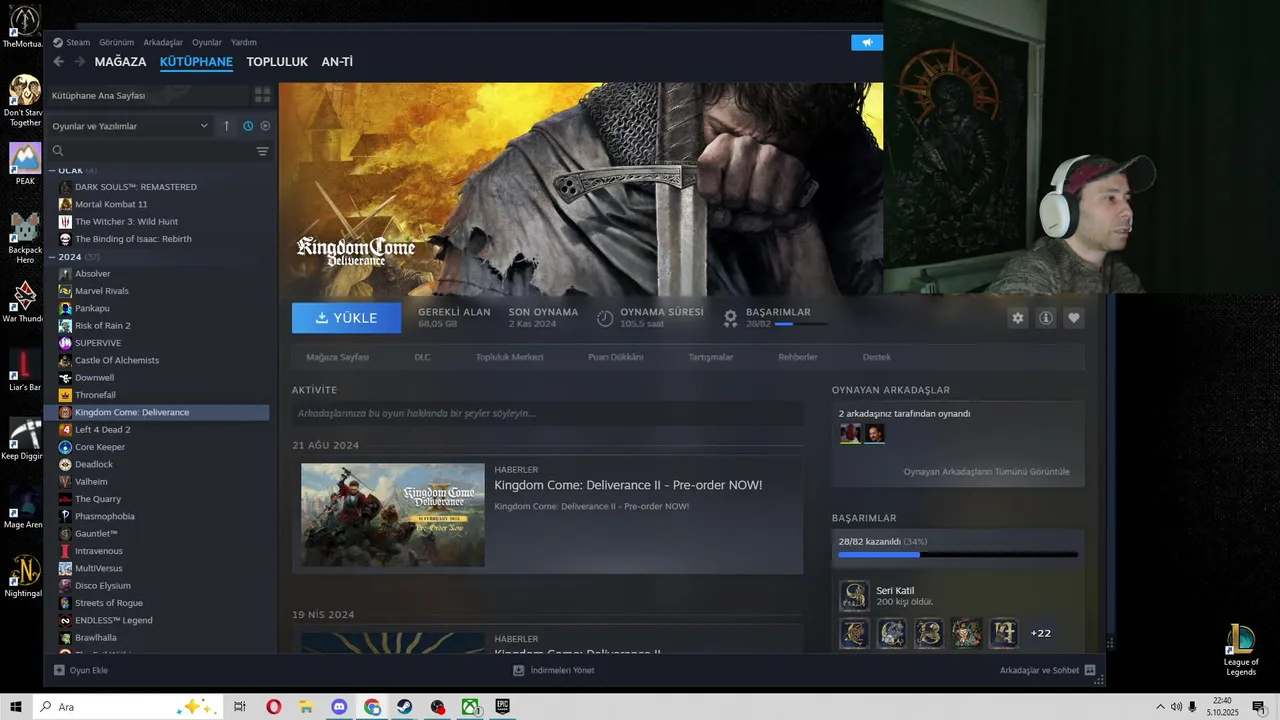Open the Yardım menu

coord(244,42)
